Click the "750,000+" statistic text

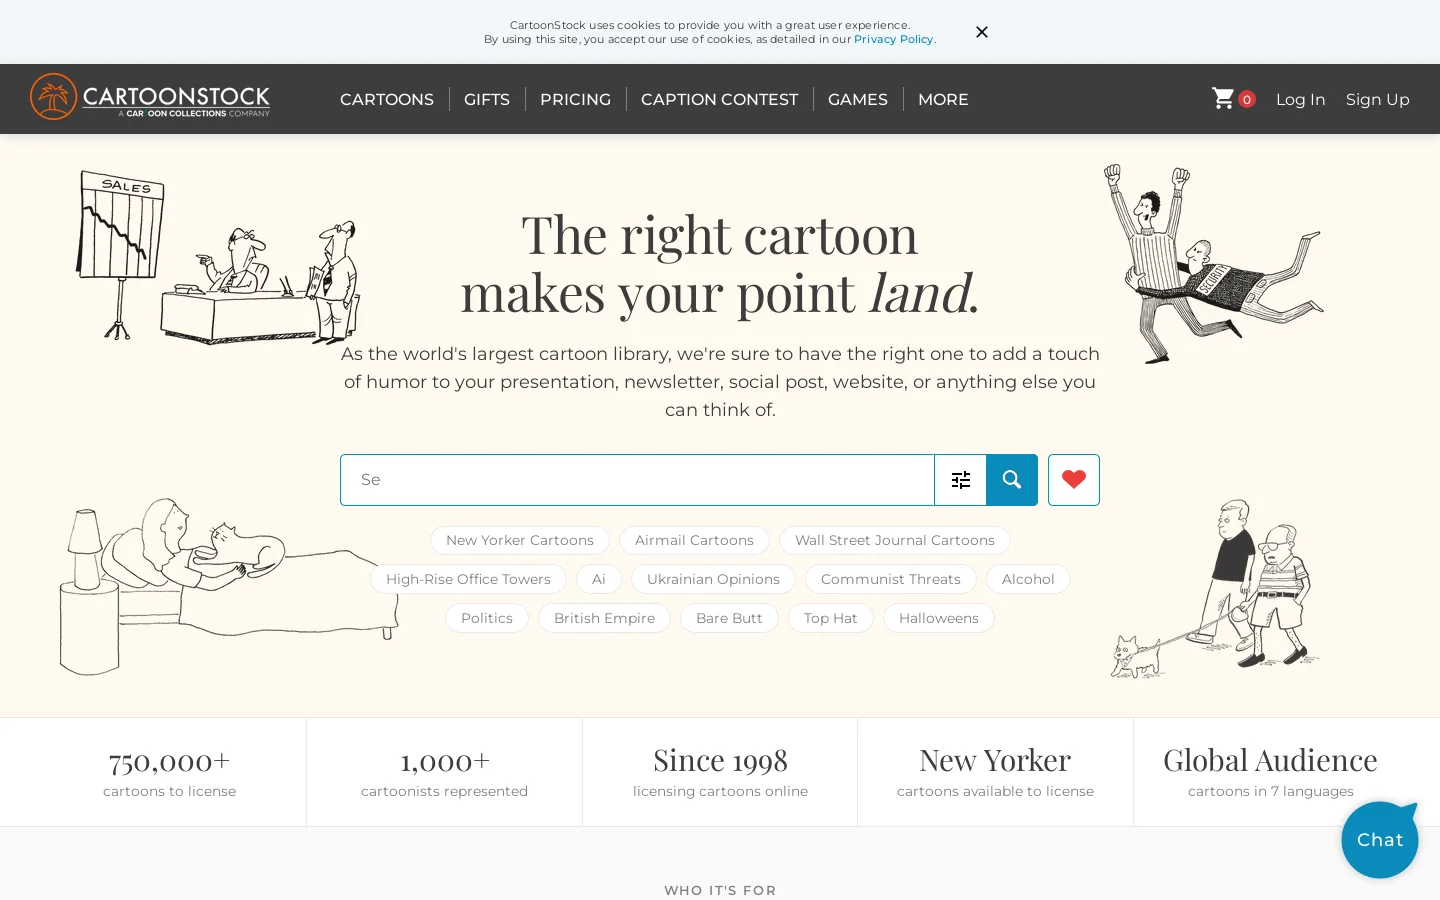click(170, 761)
